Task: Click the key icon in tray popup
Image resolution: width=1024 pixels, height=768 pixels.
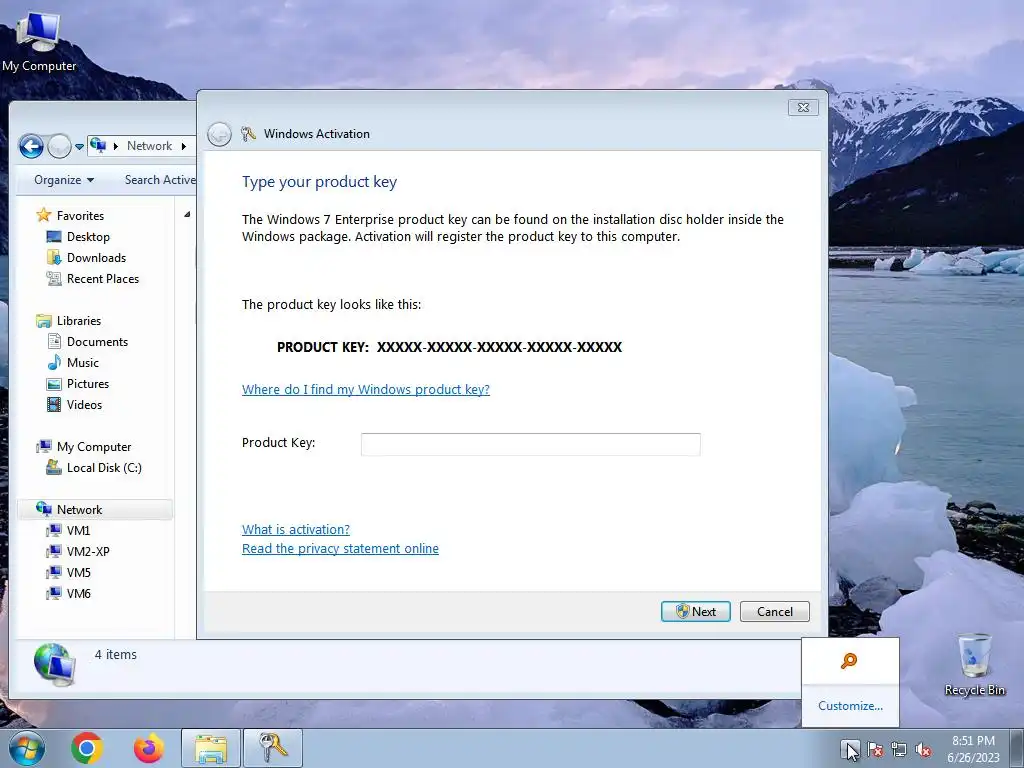Action: point(849,661)
